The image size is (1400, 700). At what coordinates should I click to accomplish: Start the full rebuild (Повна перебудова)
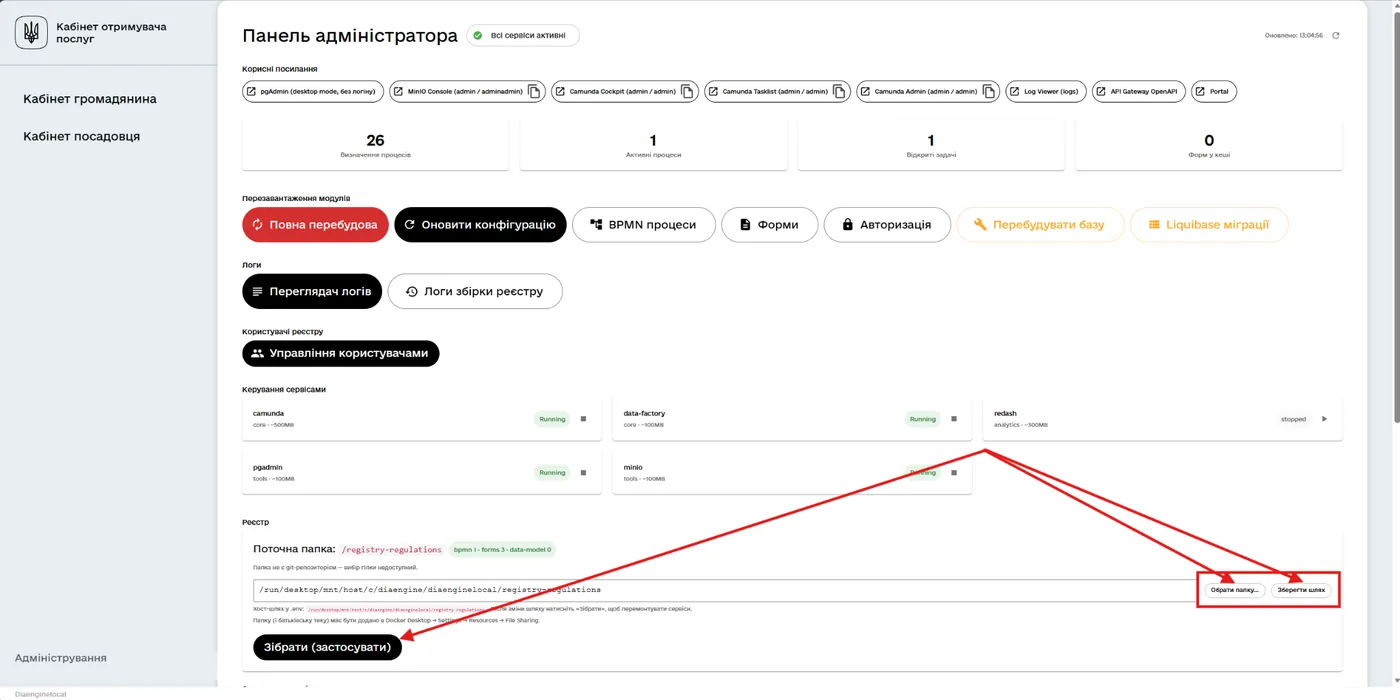[315, 225]
